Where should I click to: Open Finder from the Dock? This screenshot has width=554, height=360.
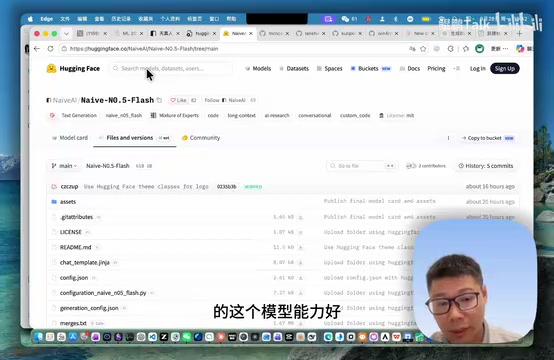(39, 337)
